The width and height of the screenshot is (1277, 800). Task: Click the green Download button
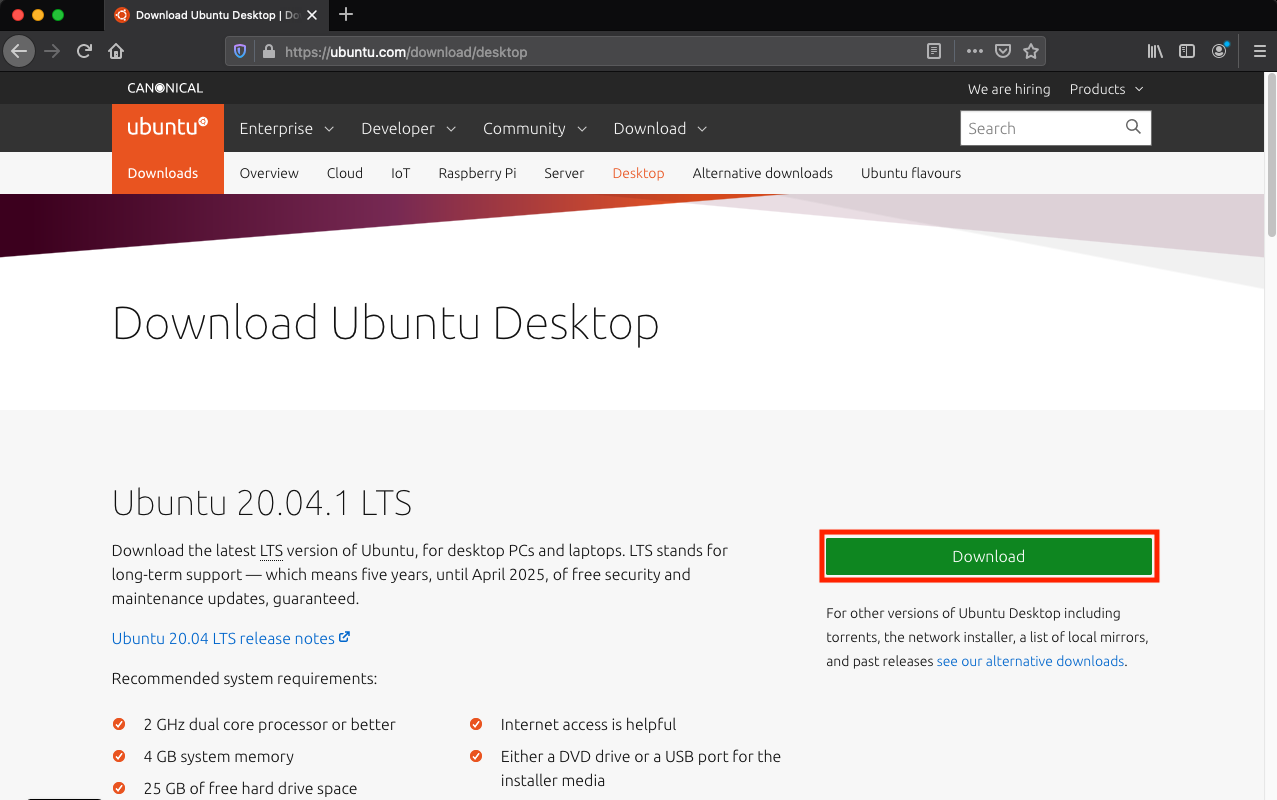[x=989, y=556]
